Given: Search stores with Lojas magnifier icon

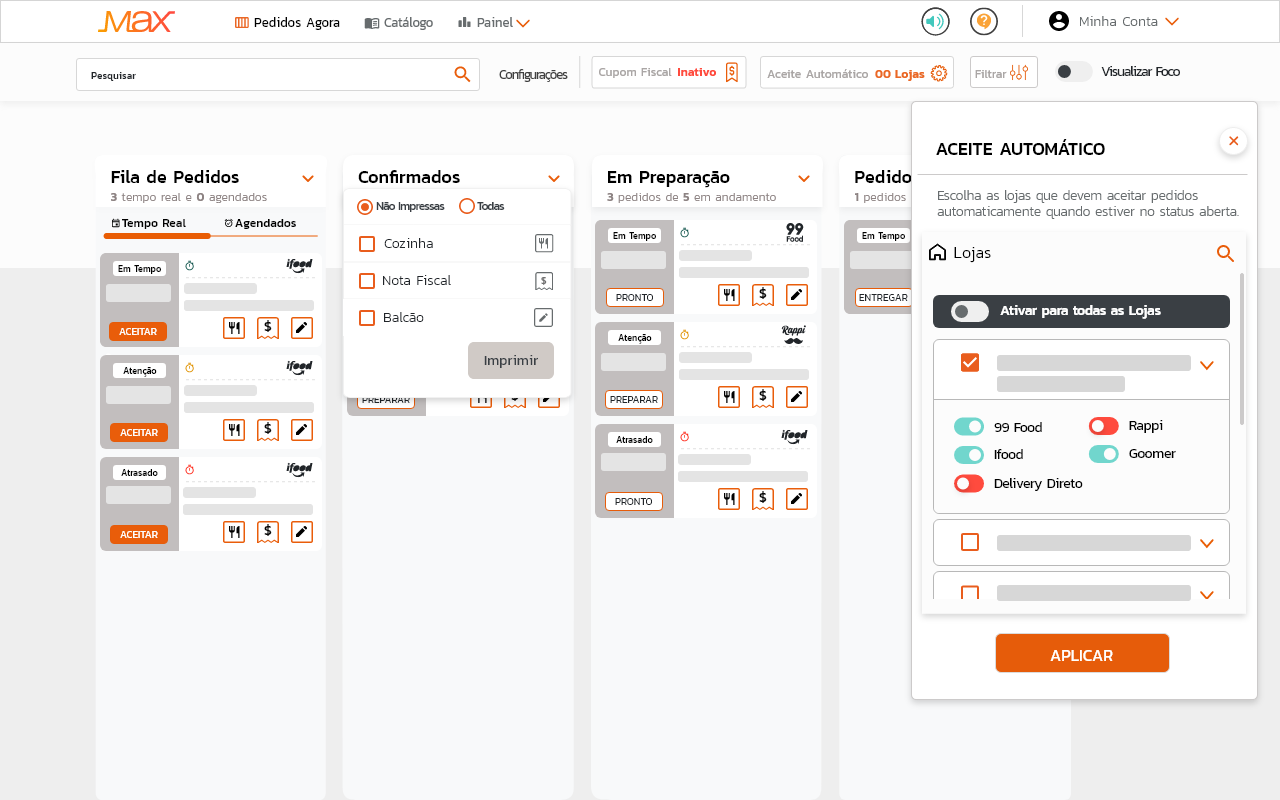Looking at the screenshot, I should [1225, 253].
